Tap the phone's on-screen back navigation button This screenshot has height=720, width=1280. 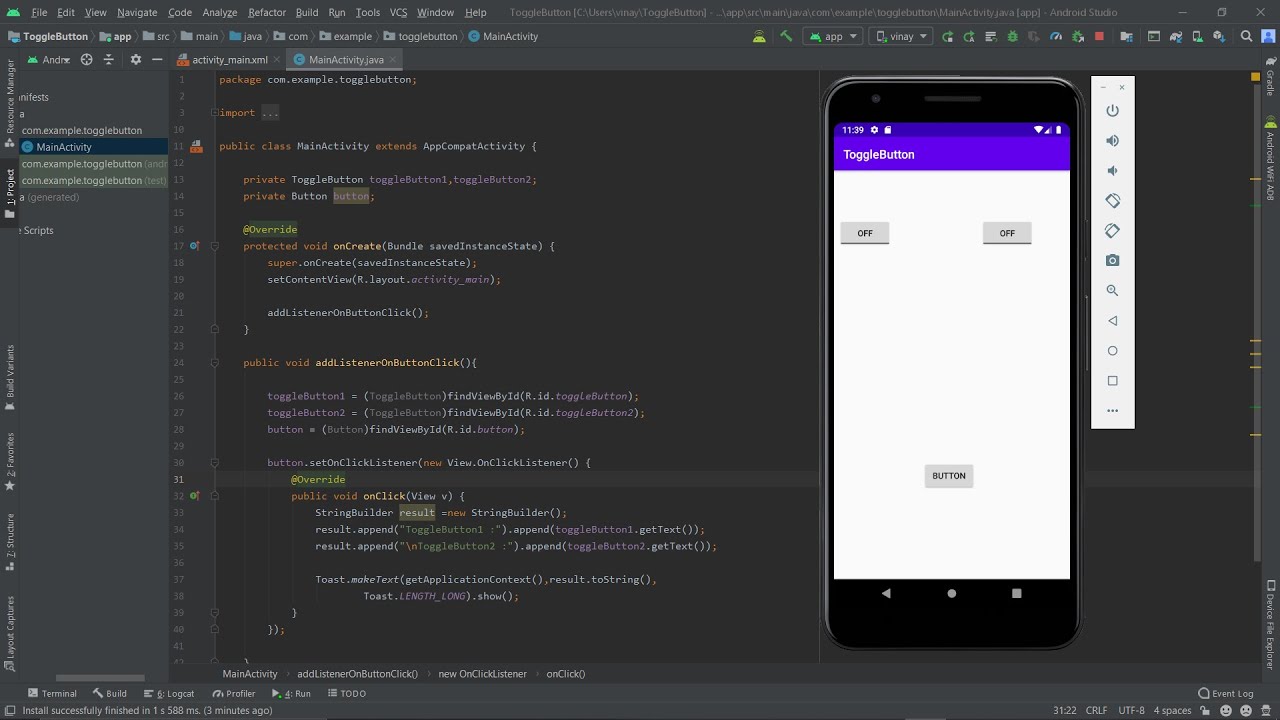pyautogui.click(x=886, y=593)
